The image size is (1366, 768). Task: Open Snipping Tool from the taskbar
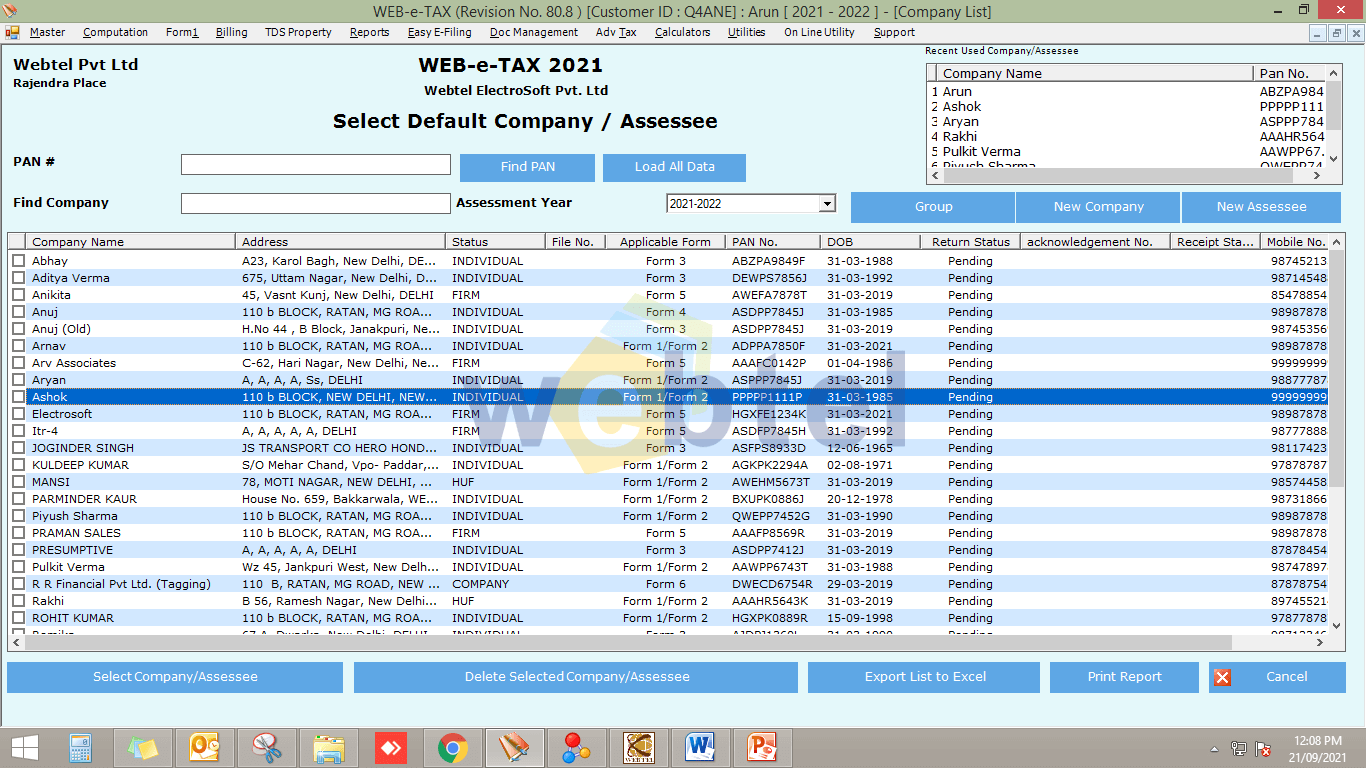point(267,748)
